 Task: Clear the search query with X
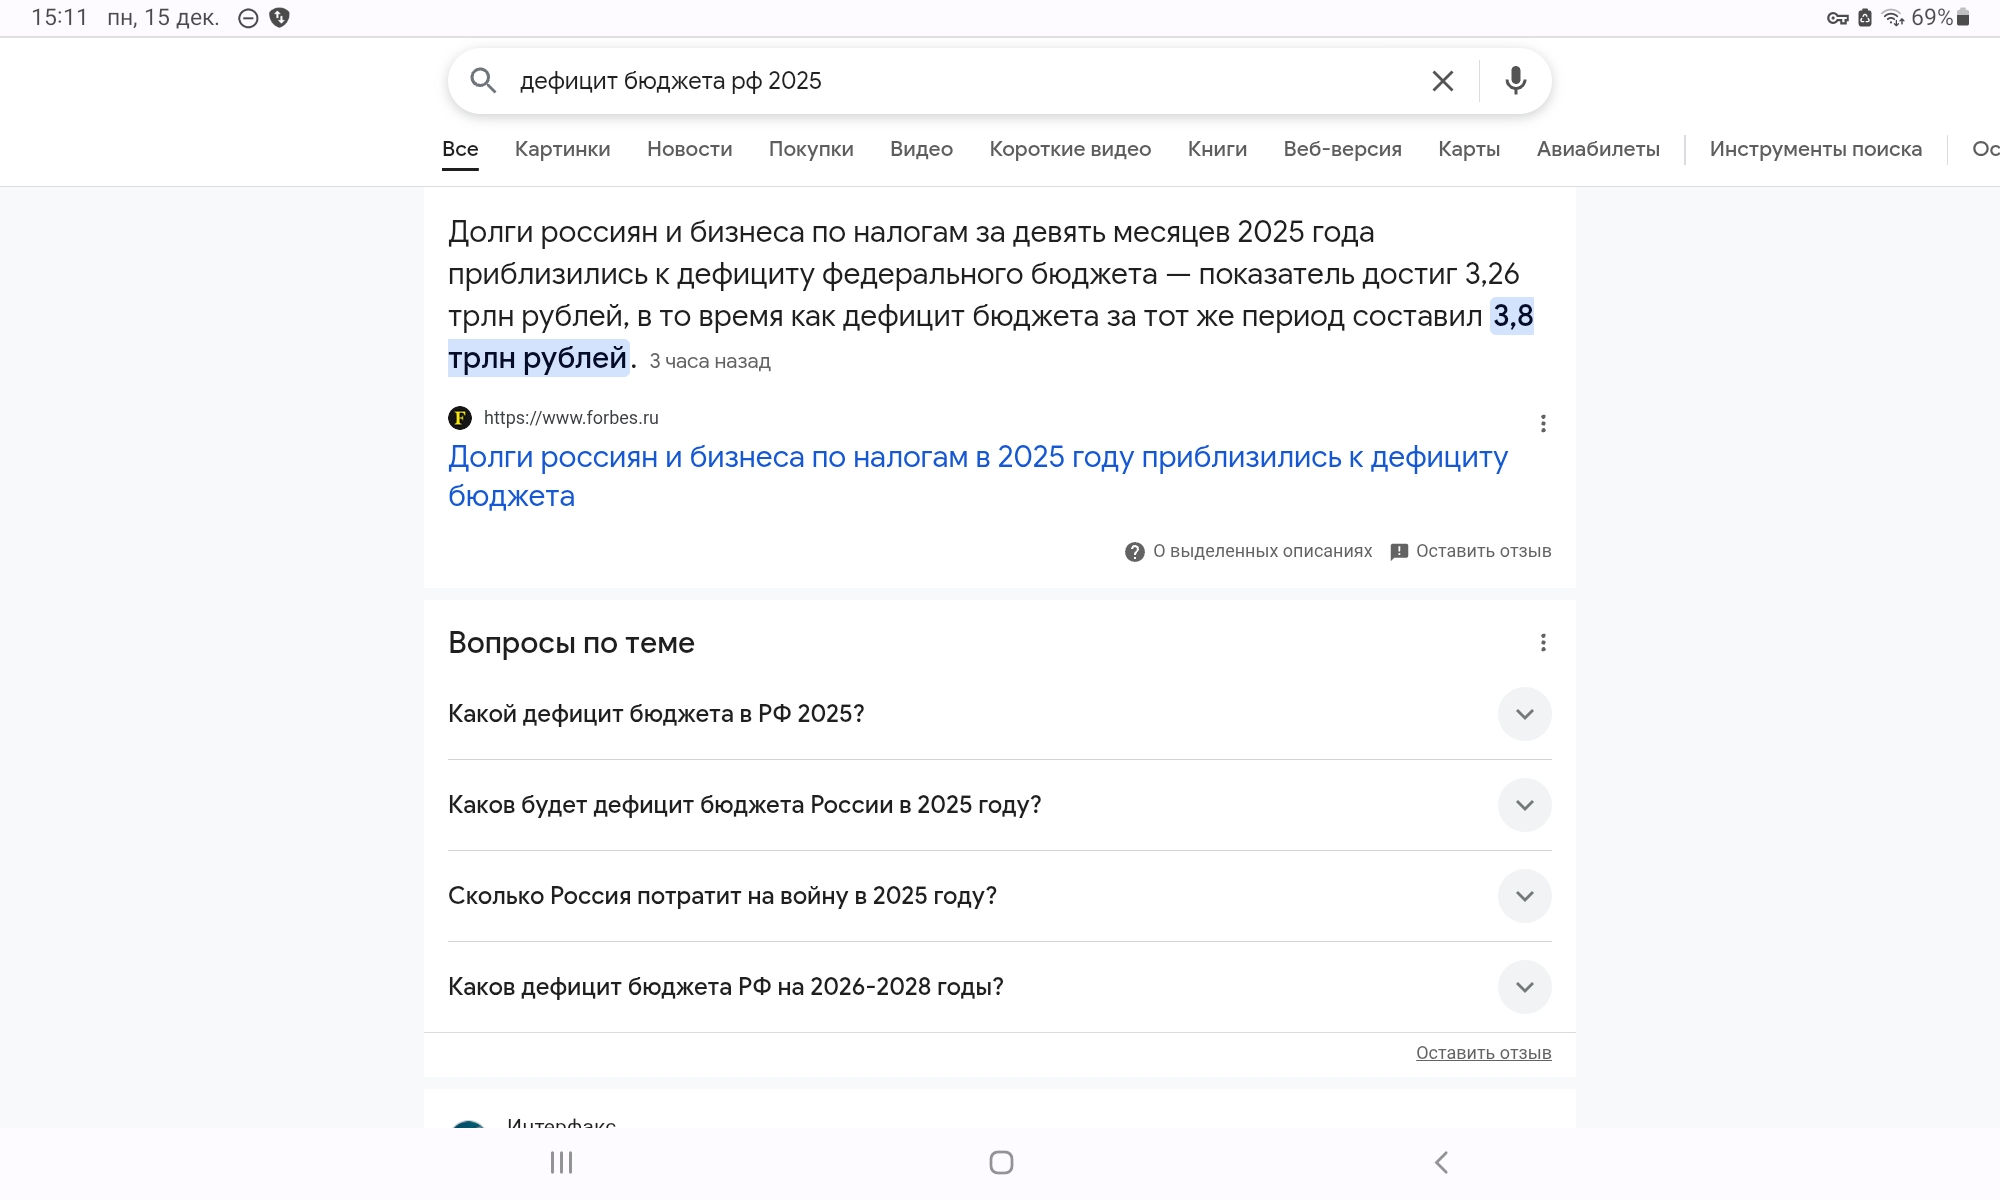tap(1442, 81)
